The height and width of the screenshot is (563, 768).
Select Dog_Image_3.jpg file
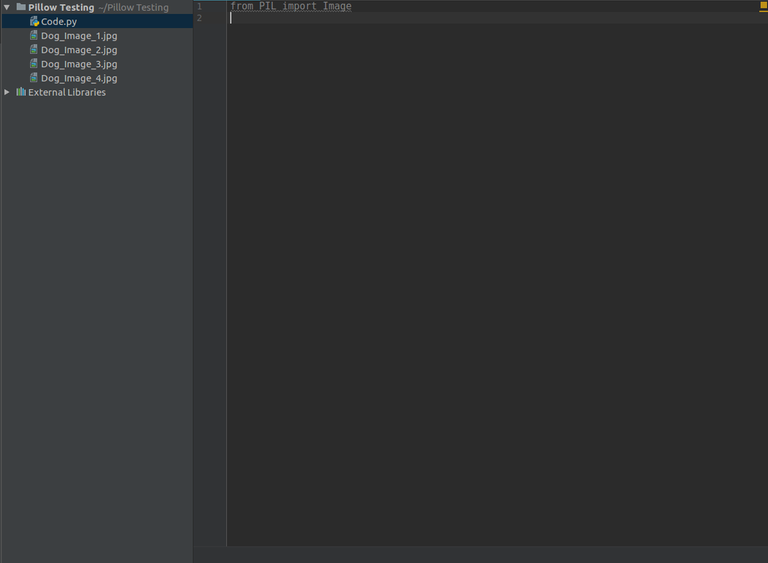(79, 64)
